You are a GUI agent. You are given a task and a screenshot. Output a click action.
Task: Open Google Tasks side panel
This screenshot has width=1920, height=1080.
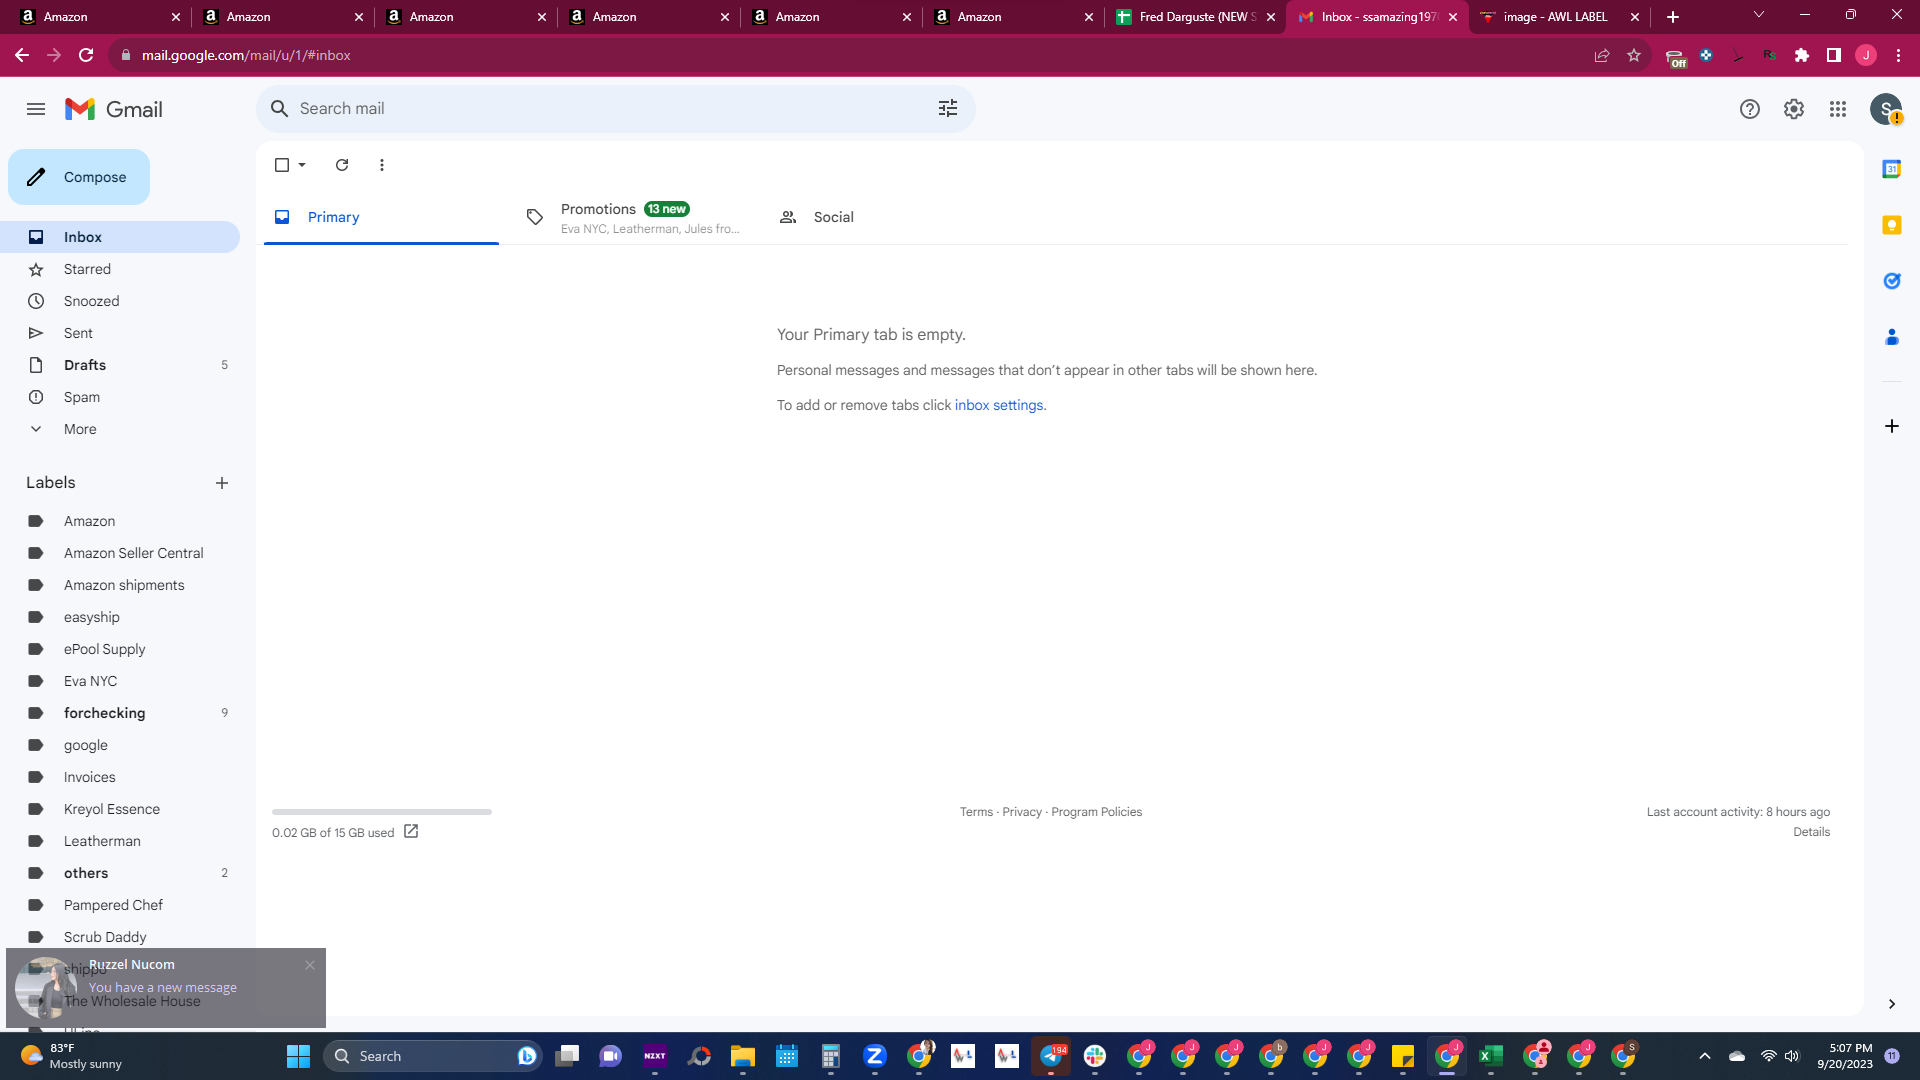tap(1891, 281)
